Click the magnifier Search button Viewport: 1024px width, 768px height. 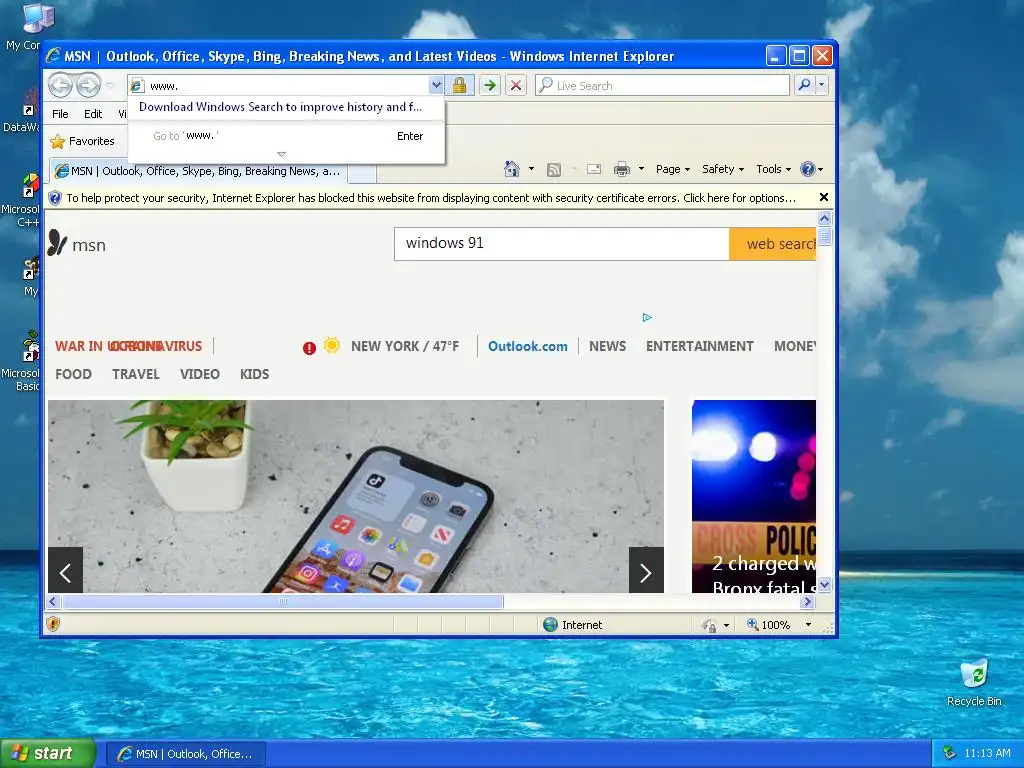pos(805,86)
